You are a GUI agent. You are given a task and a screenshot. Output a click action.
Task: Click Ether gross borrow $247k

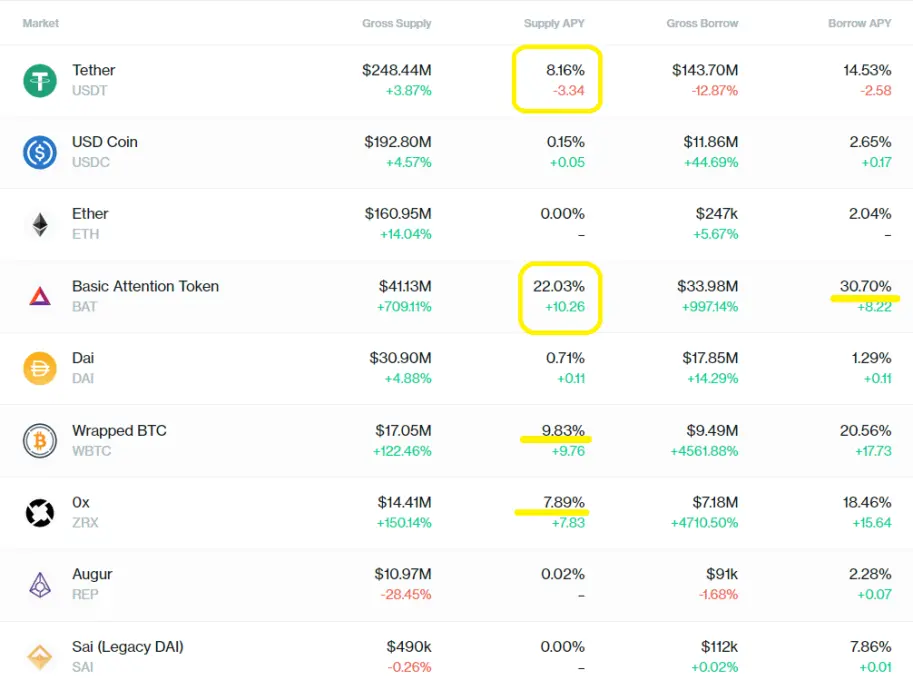point(717,214)
